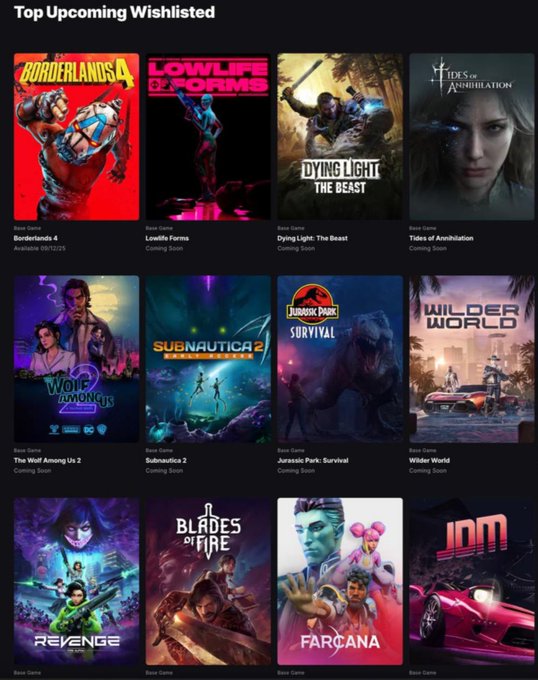The width and height of the screenshot is (538, 680).
Task: Open Dying Light The Beast cover image
Action: [340, 137]
